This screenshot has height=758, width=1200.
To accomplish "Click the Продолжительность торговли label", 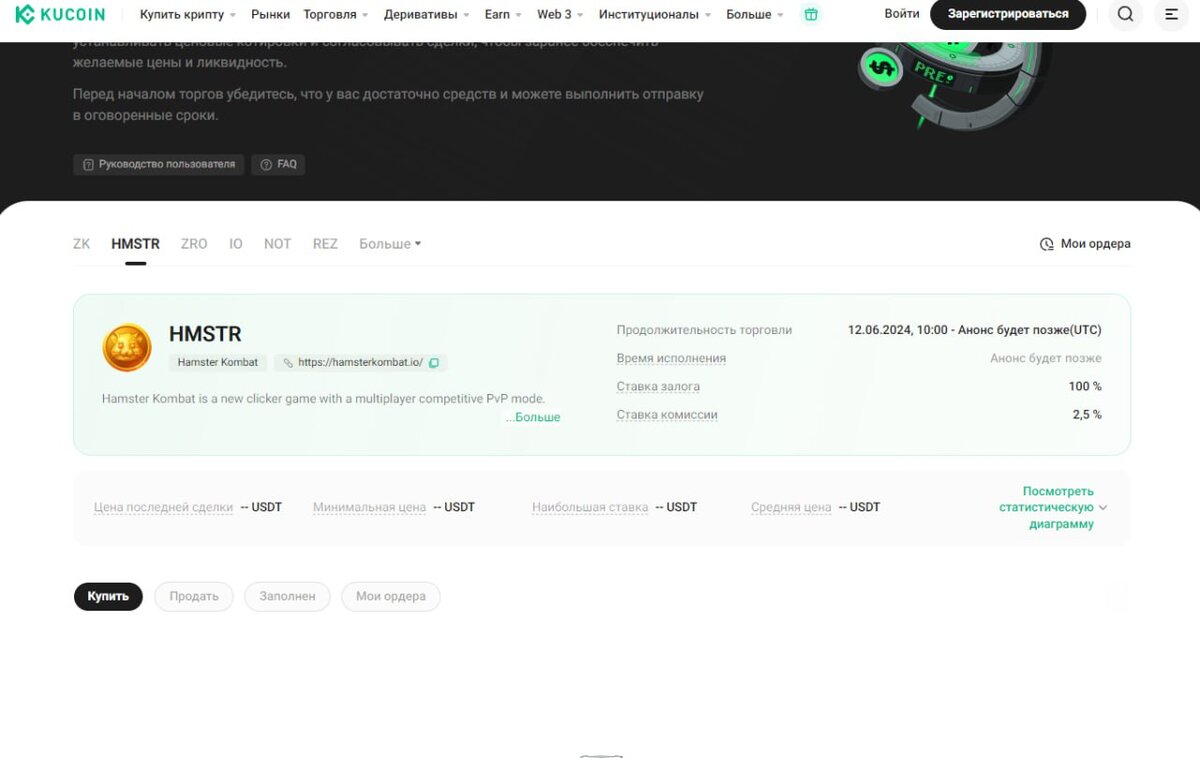I will [704, 330].
